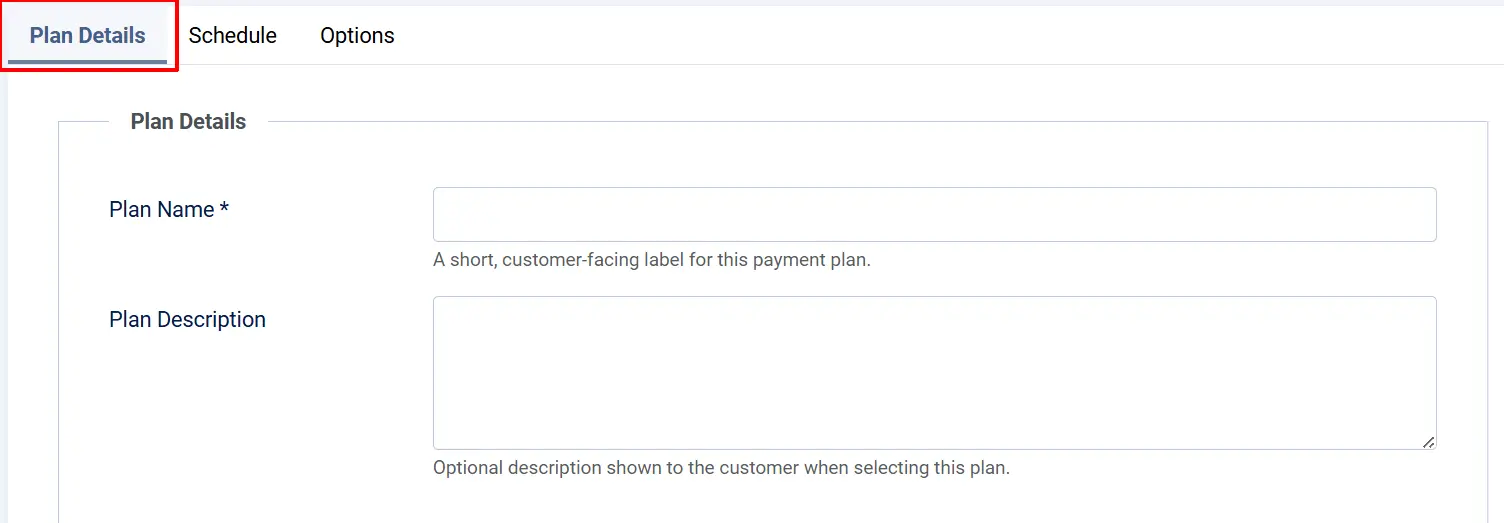Viewport: 1504px width, 523px height.
Task: Click into the Plan Name text field
Action: tap(934, 214)
